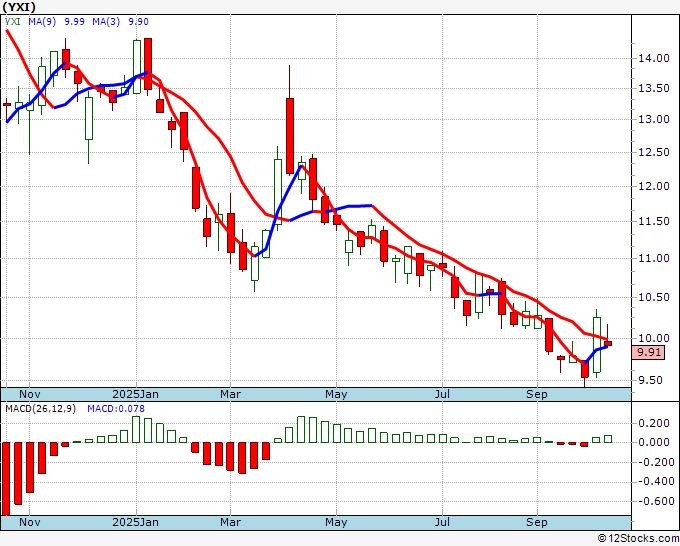
Task: Click the 13.00 price axis label
Action: (x=654, y=119)
